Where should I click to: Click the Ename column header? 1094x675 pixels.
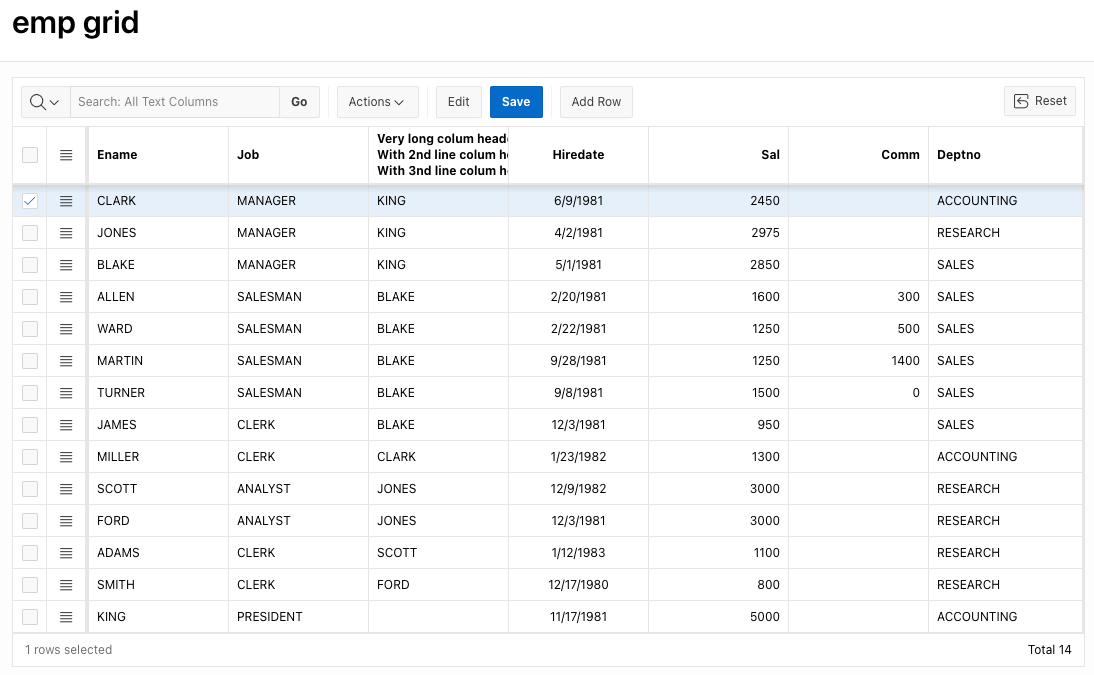point(117,155)
